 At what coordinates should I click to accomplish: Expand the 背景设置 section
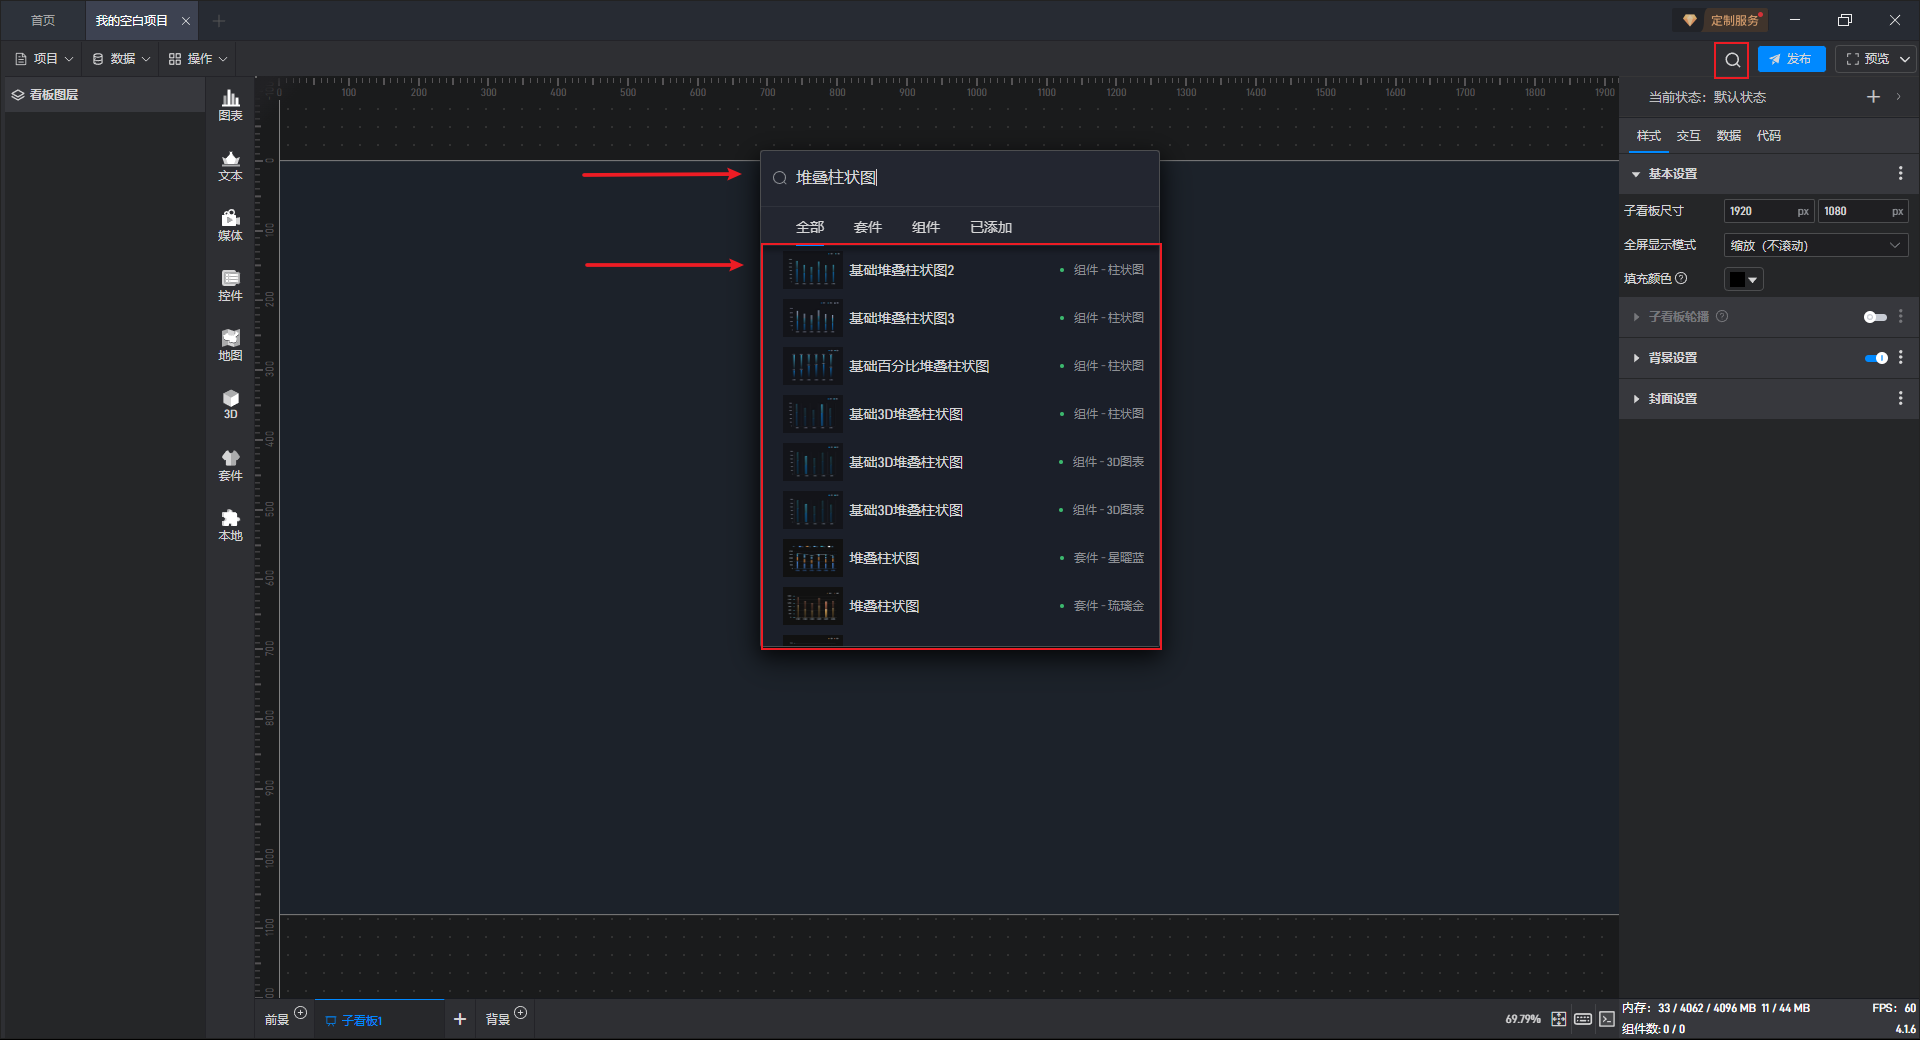click(x=1636, y=358)
